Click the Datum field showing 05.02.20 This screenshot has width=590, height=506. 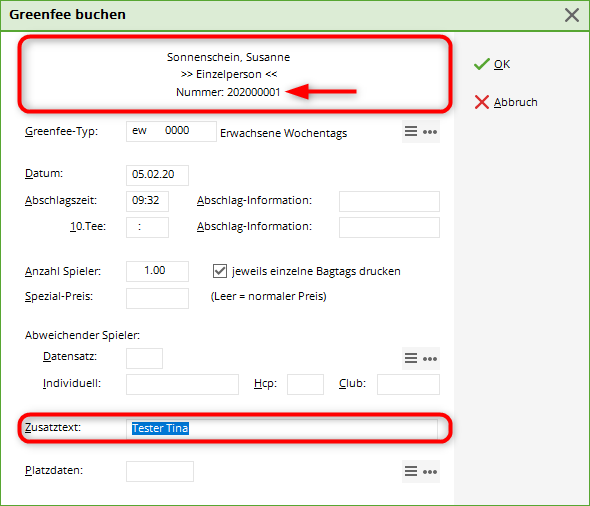coord(157,175)
